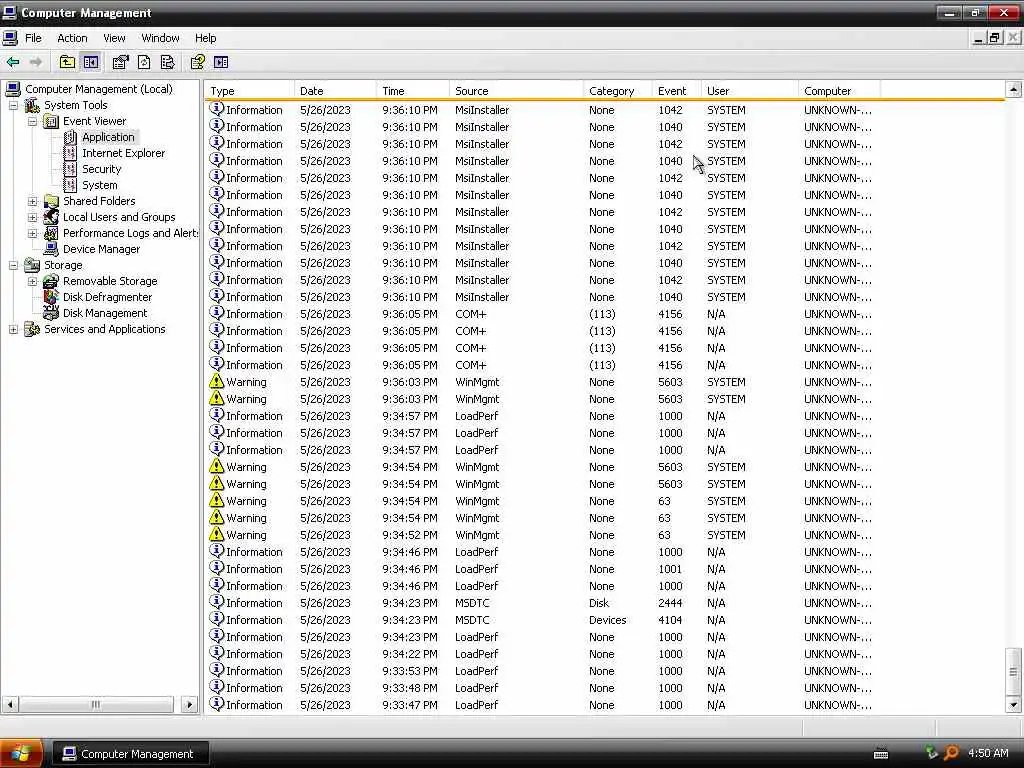Click the magnifier icon in system tray
1024x768 pixels.
(x=951, y=753)
